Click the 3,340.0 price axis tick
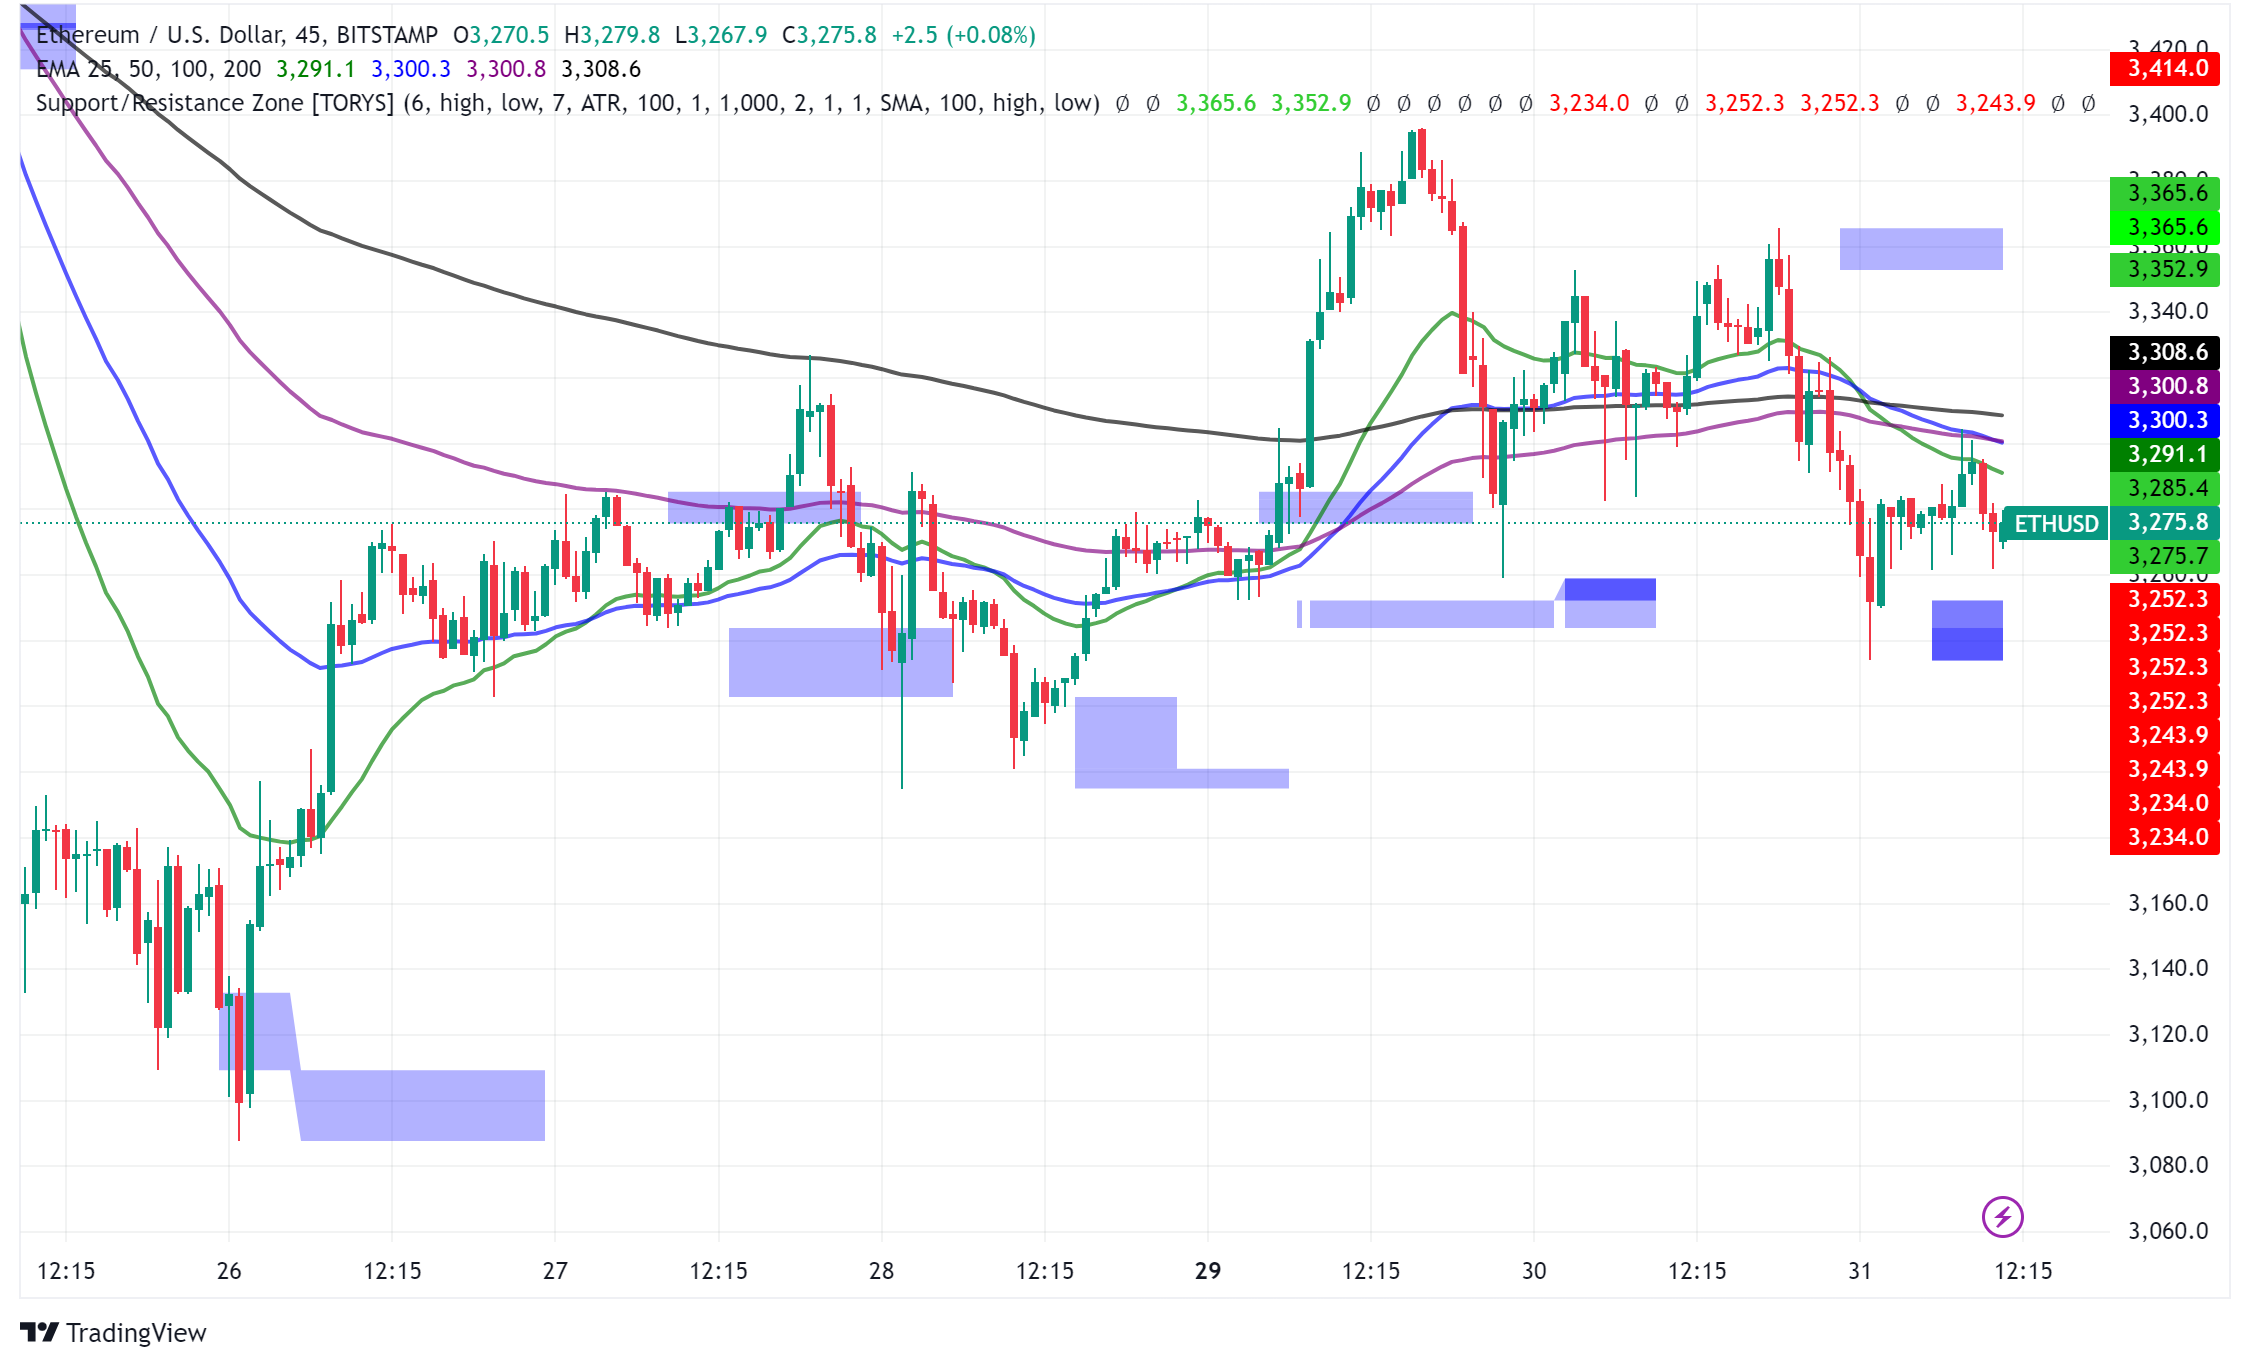Viewport: 2250px width, 1368px height. point(2168,311)
